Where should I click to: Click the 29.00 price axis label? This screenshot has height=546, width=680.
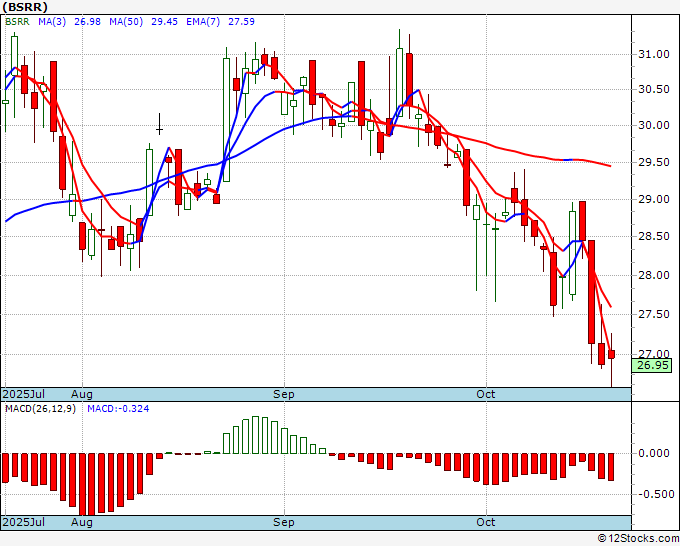(x=654, y=199)
